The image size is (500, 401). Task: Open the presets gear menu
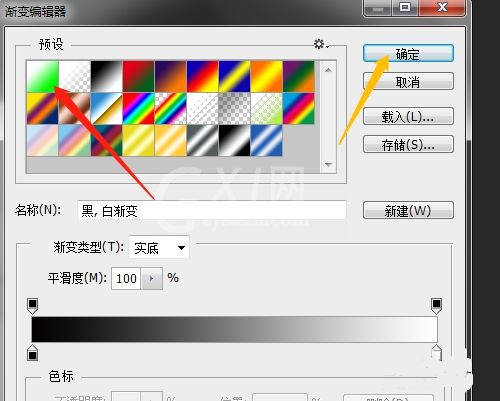[x=320, y=44]
